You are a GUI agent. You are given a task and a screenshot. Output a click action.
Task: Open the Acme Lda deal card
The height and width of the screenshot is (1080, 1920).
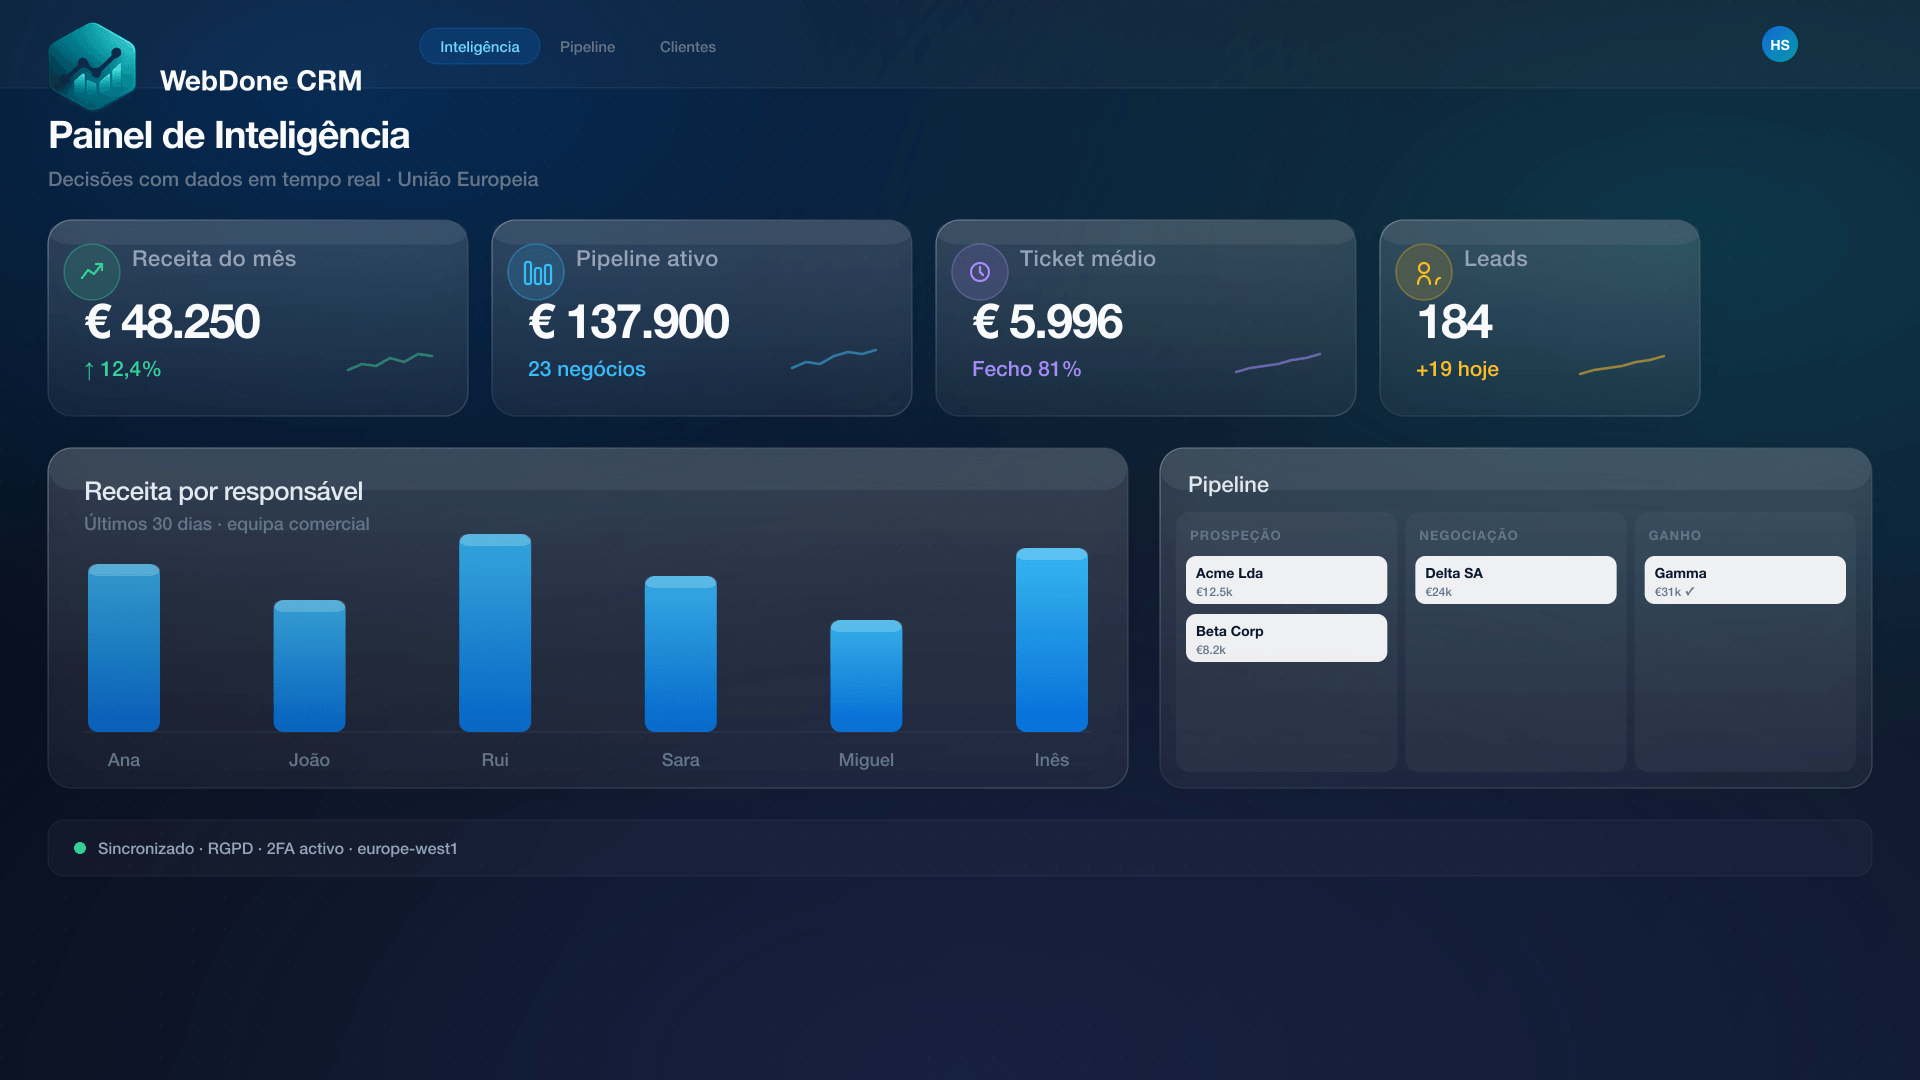point(1286,580)
